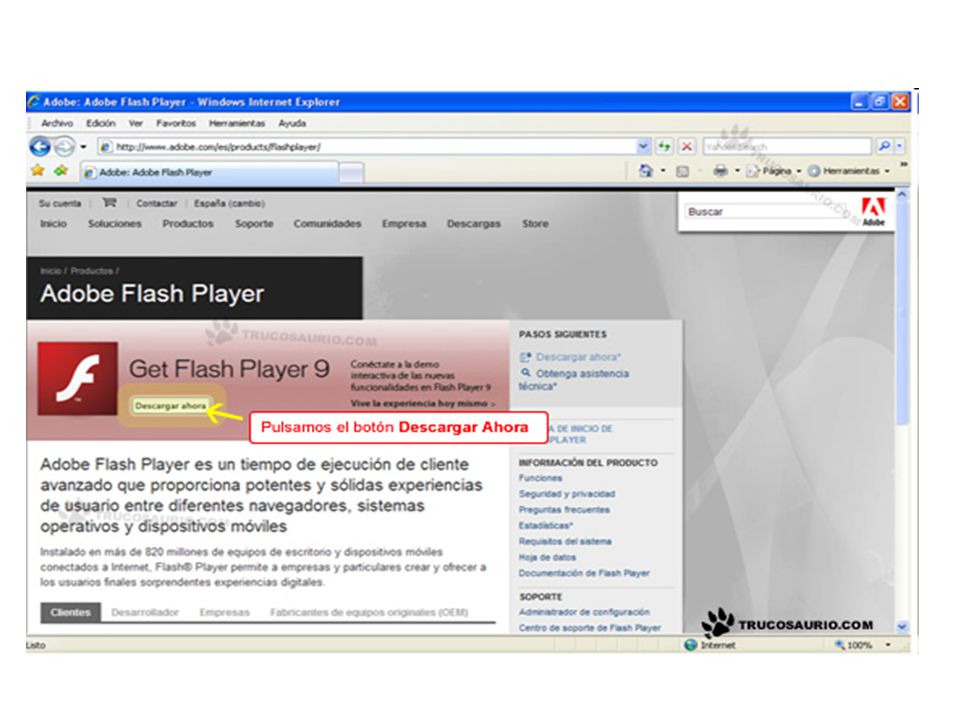Click the red Stop loading icon
The height and width of the screenshot is (720, 960).
687,146
